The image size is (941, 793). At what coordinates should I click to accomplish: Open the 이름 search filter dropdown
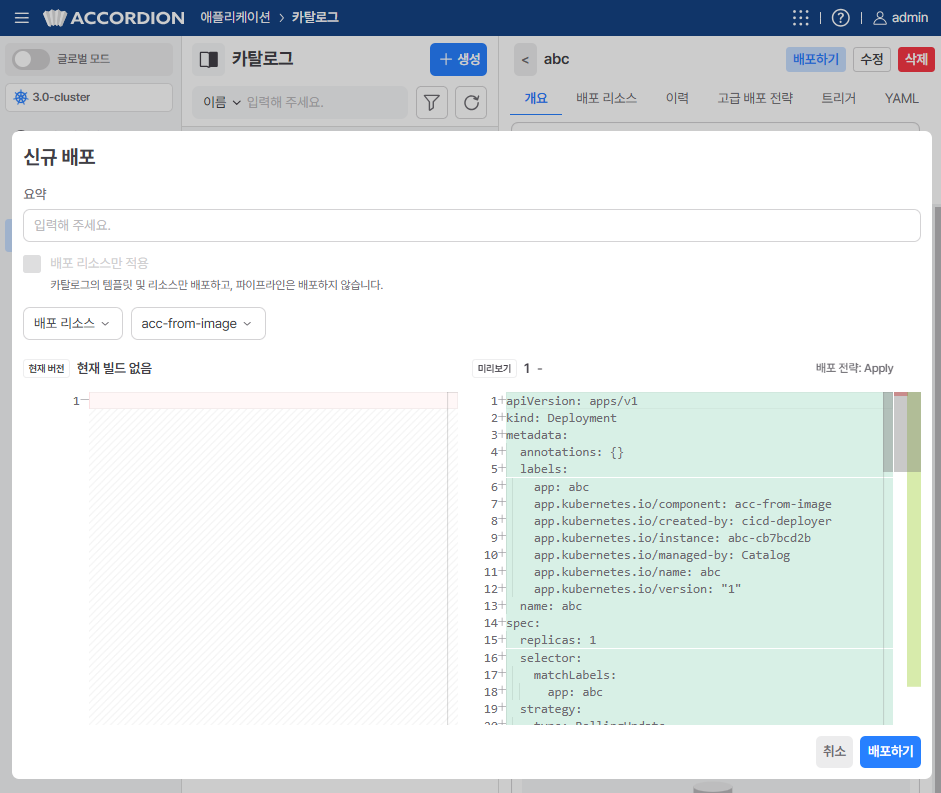click(221, 103)
